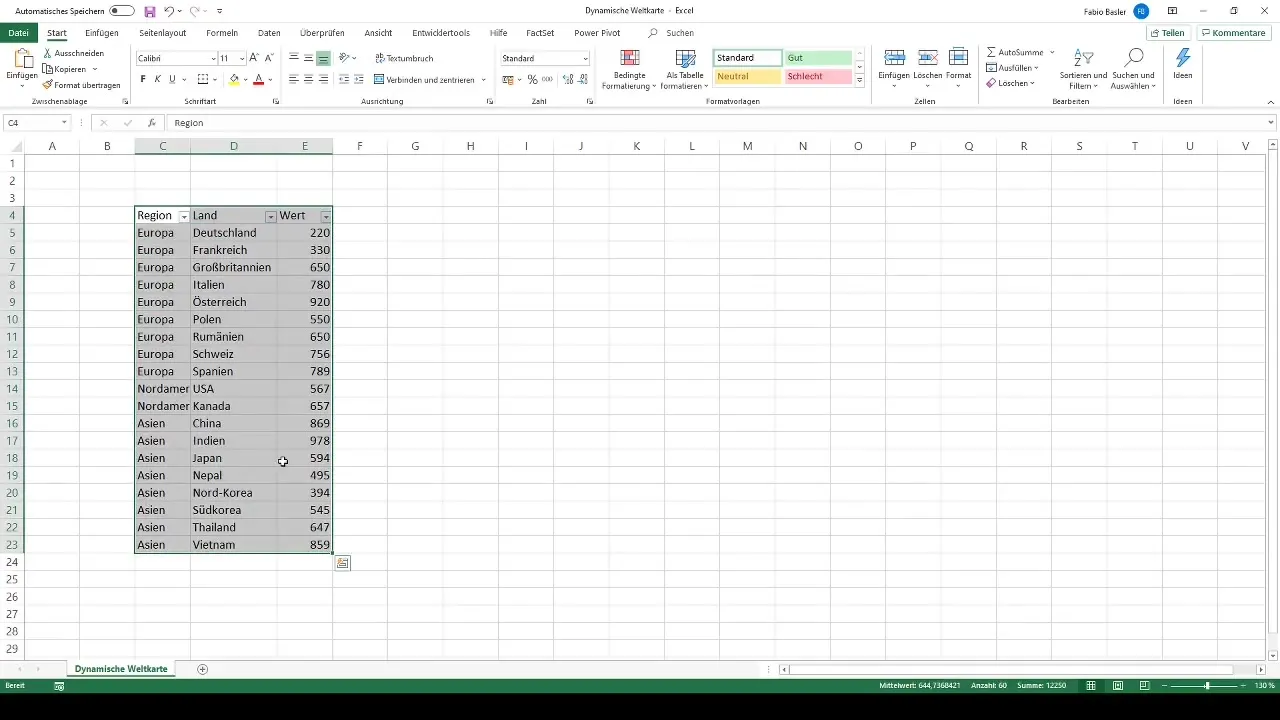Select Format übertragen brush
The width and height of the screenshot is (1280, 720).
[x=48, y=85]
